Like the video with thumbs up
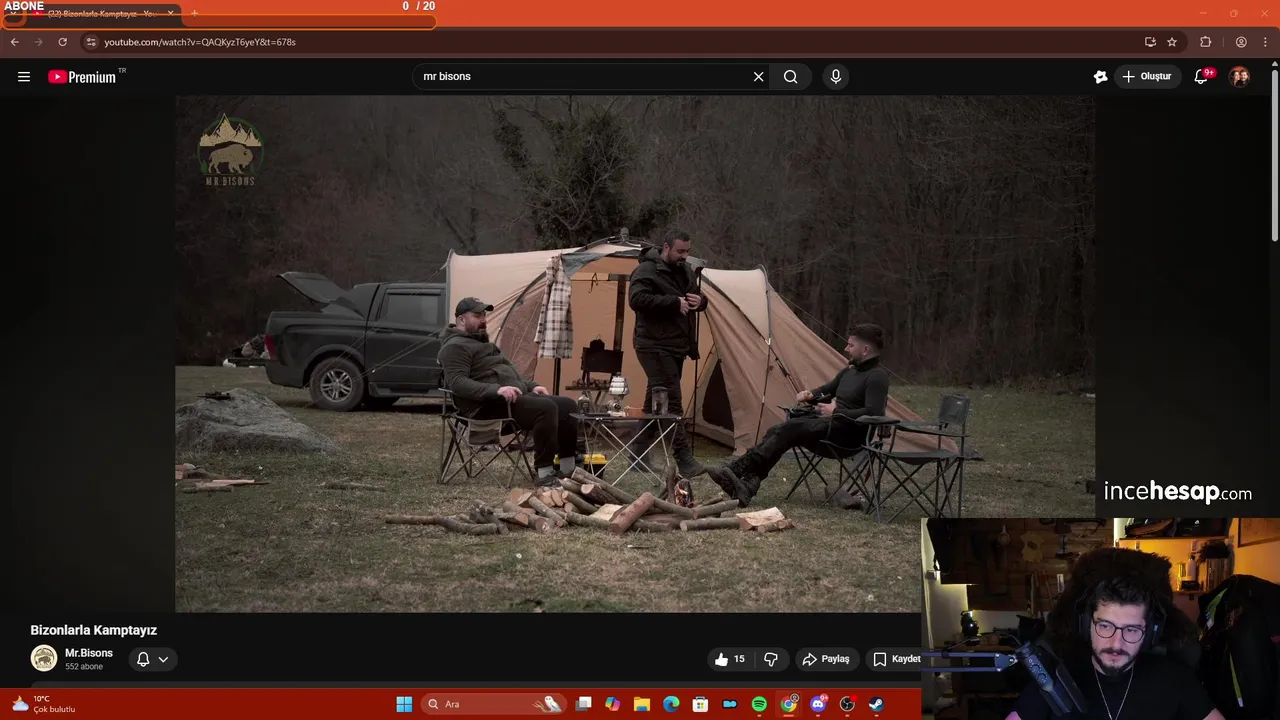This screenshot has height=720, width=1280. click(730, 659)
